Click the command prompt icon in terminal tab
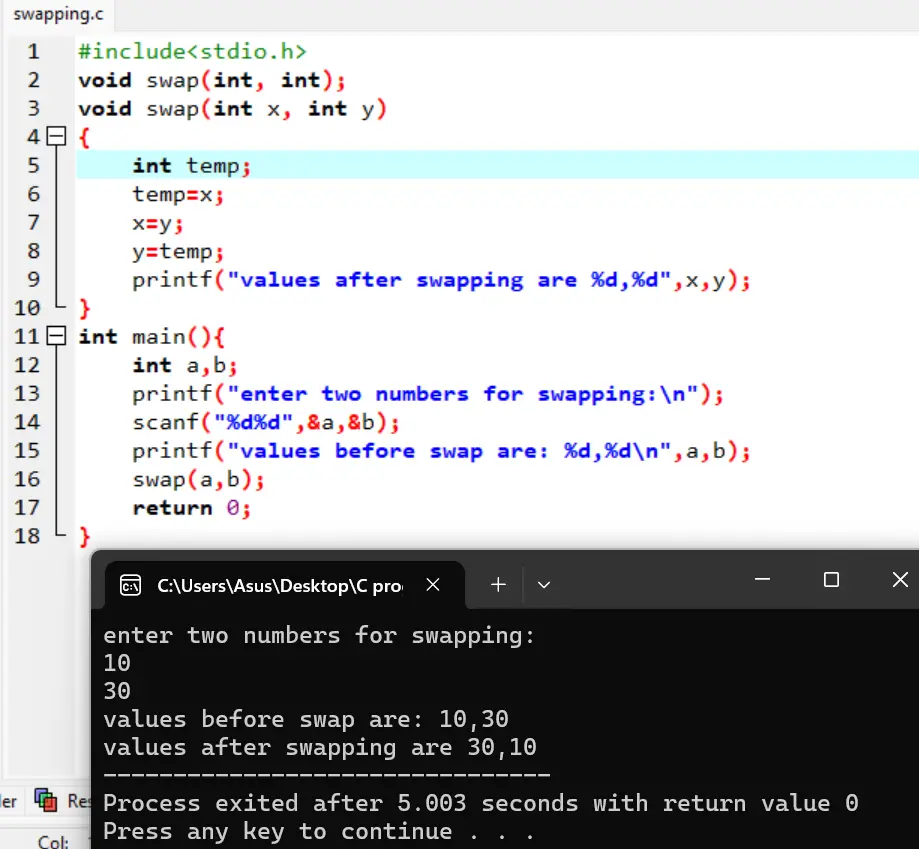 point(130,585)
